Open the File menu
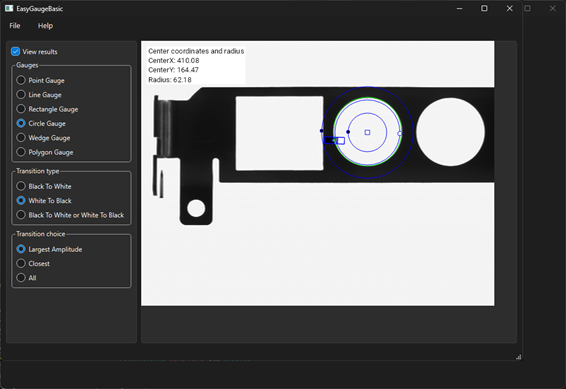 (15, 26)
